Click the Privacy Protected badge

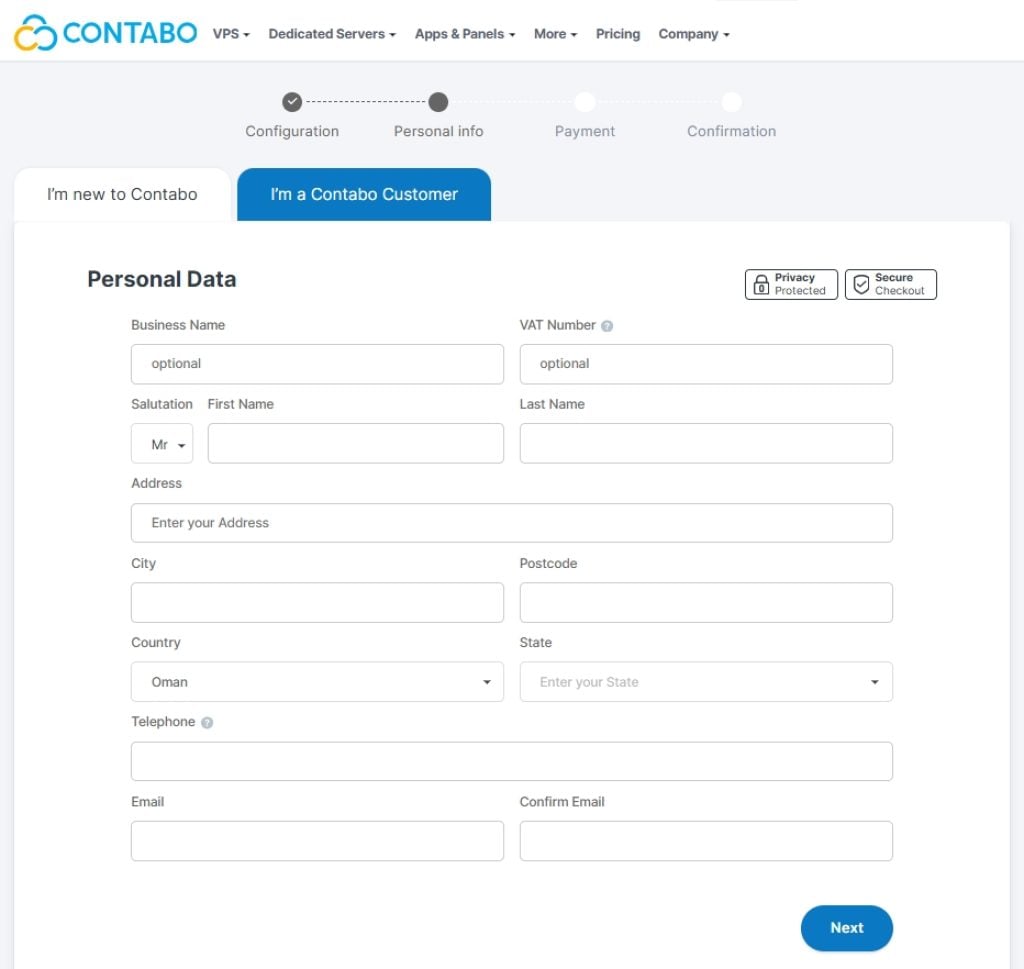[790, 284]
